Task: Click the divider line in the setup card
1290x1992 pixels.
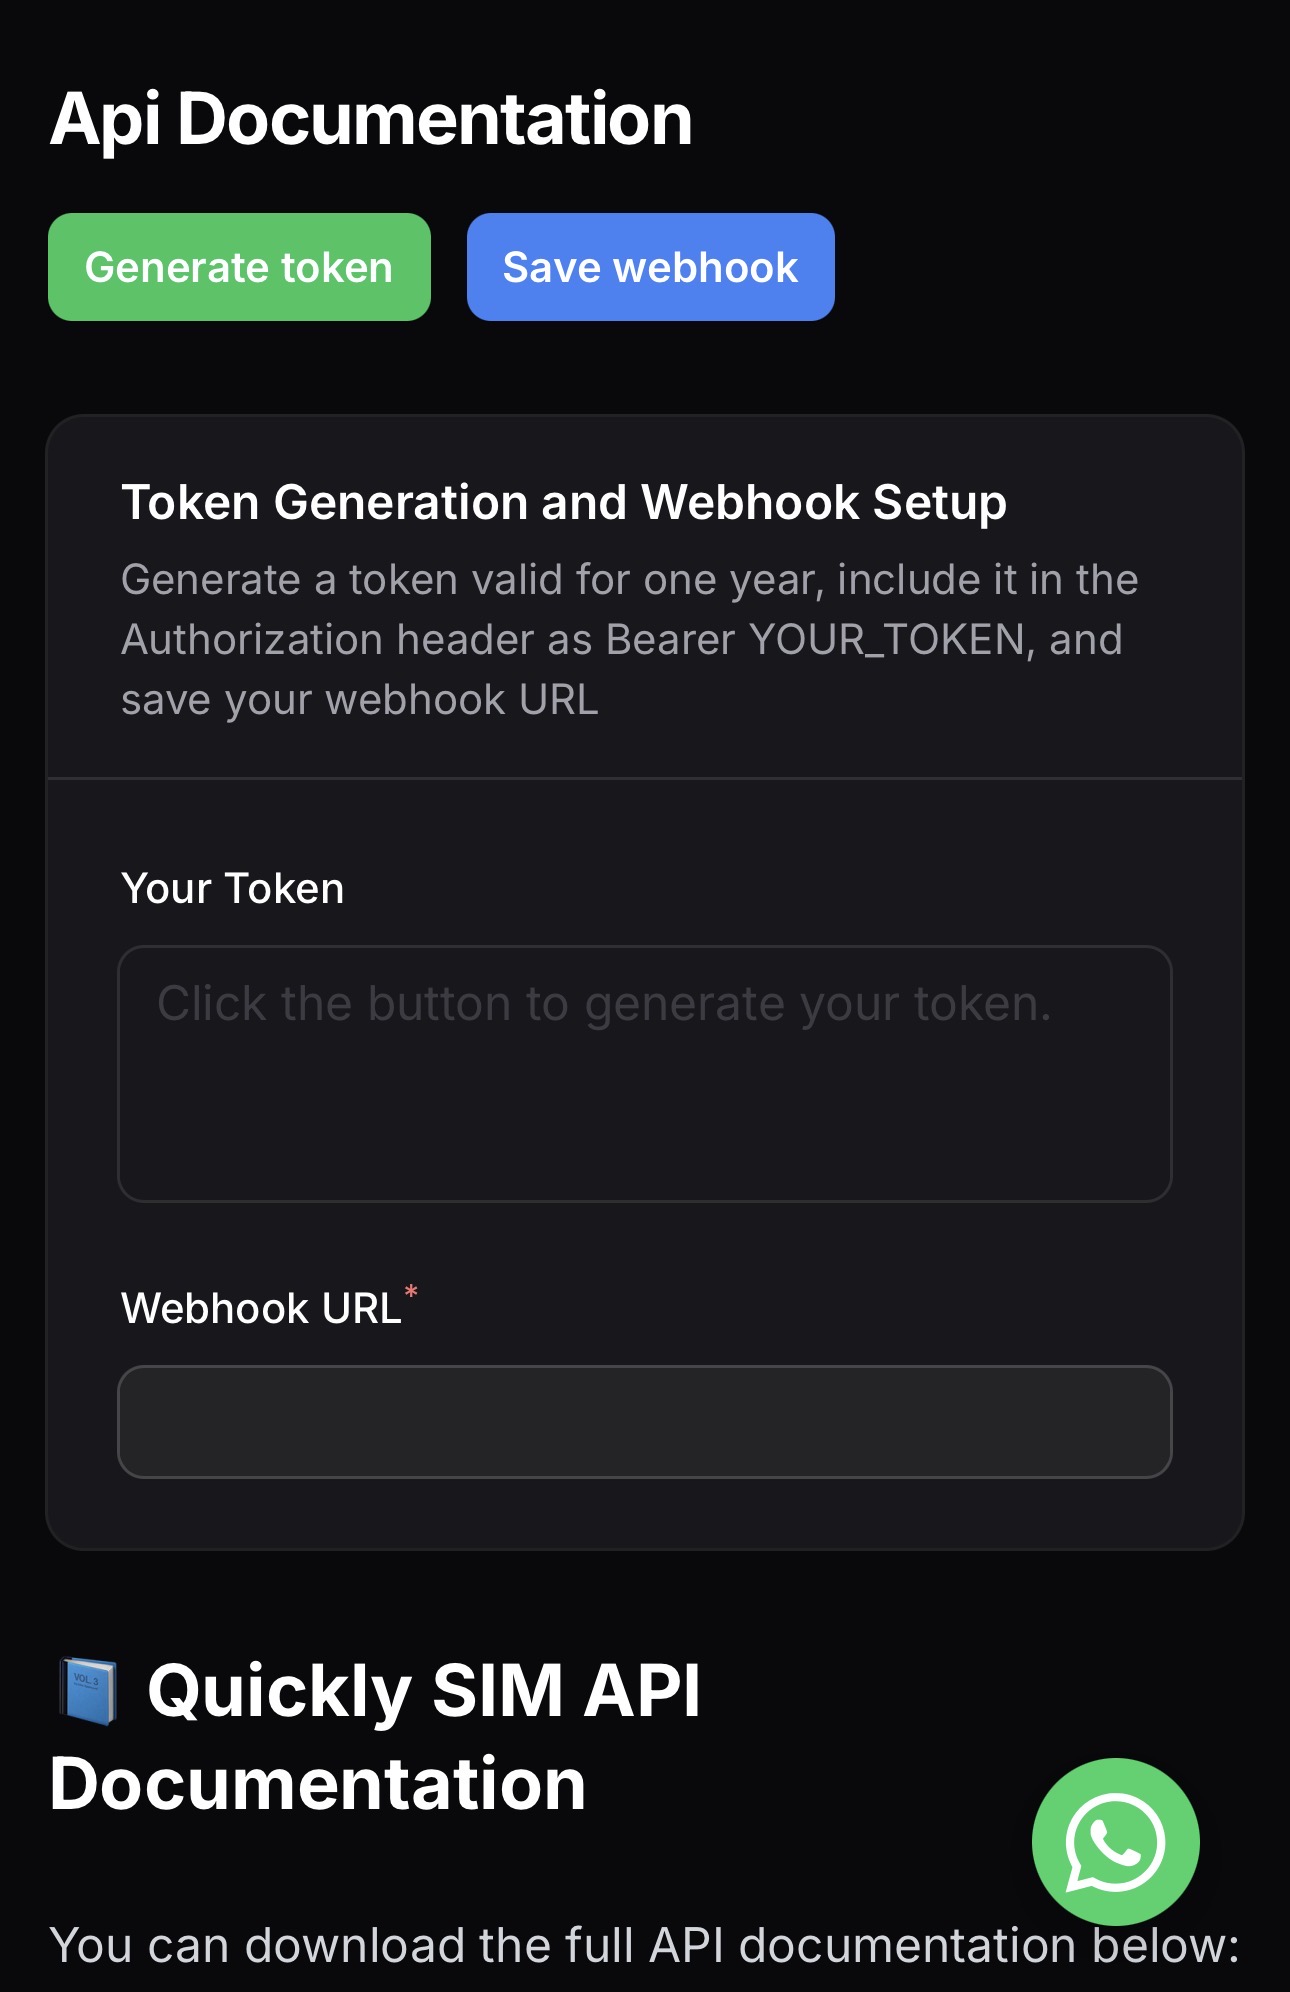Action: pyautogui.click(x=644, y=778)
